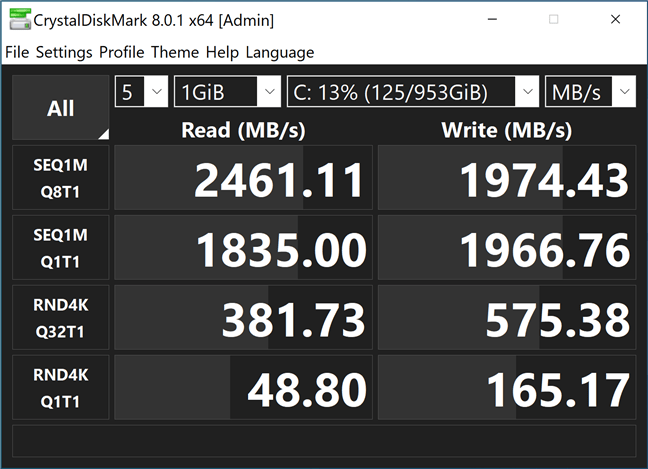Open the Language menu
The width and height of the screenshot is (648, 469).
(280, 52)
